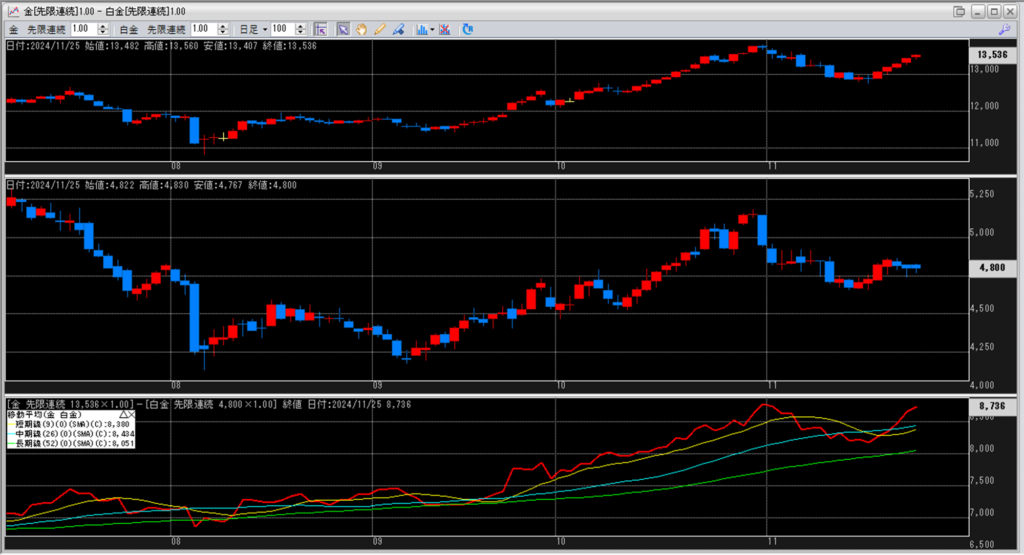Click the blue refresh reload icon
This screenshot has height=555, width=1024.
(467, 30)
